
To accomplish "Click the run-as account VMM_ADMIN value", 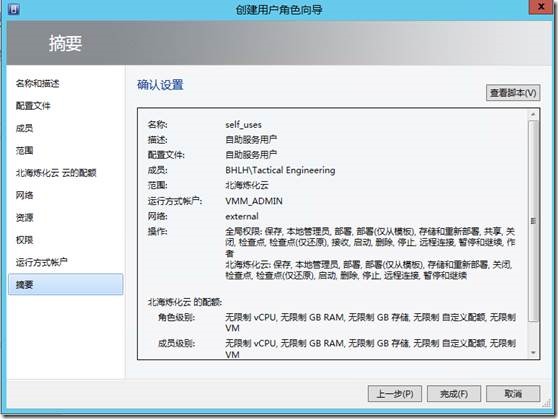I will (x=254, y=201).
